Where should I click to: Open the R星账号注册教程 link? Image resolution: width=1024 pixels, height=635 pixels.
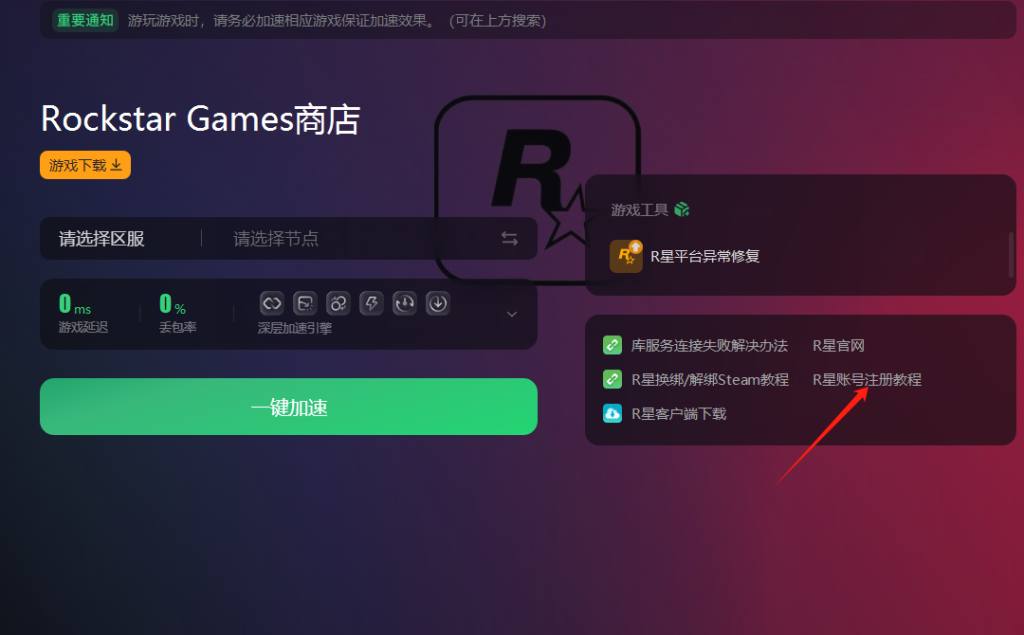tap(867, 380)
